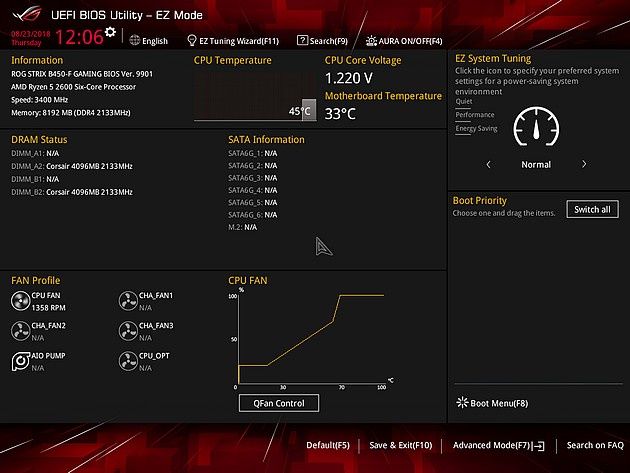The width and height of the screenshot is (630, 473).
Task: Click the CPU_OPT fan icon
Action: [128, 361]
